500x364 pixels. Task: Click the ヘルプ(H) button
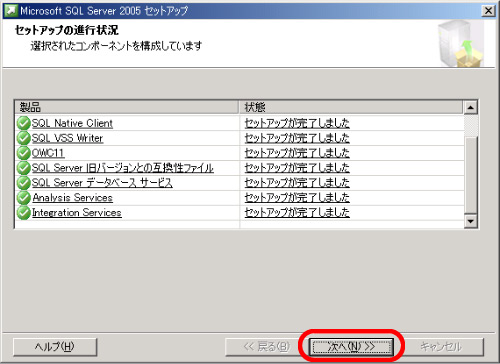(x=55, y=347)
